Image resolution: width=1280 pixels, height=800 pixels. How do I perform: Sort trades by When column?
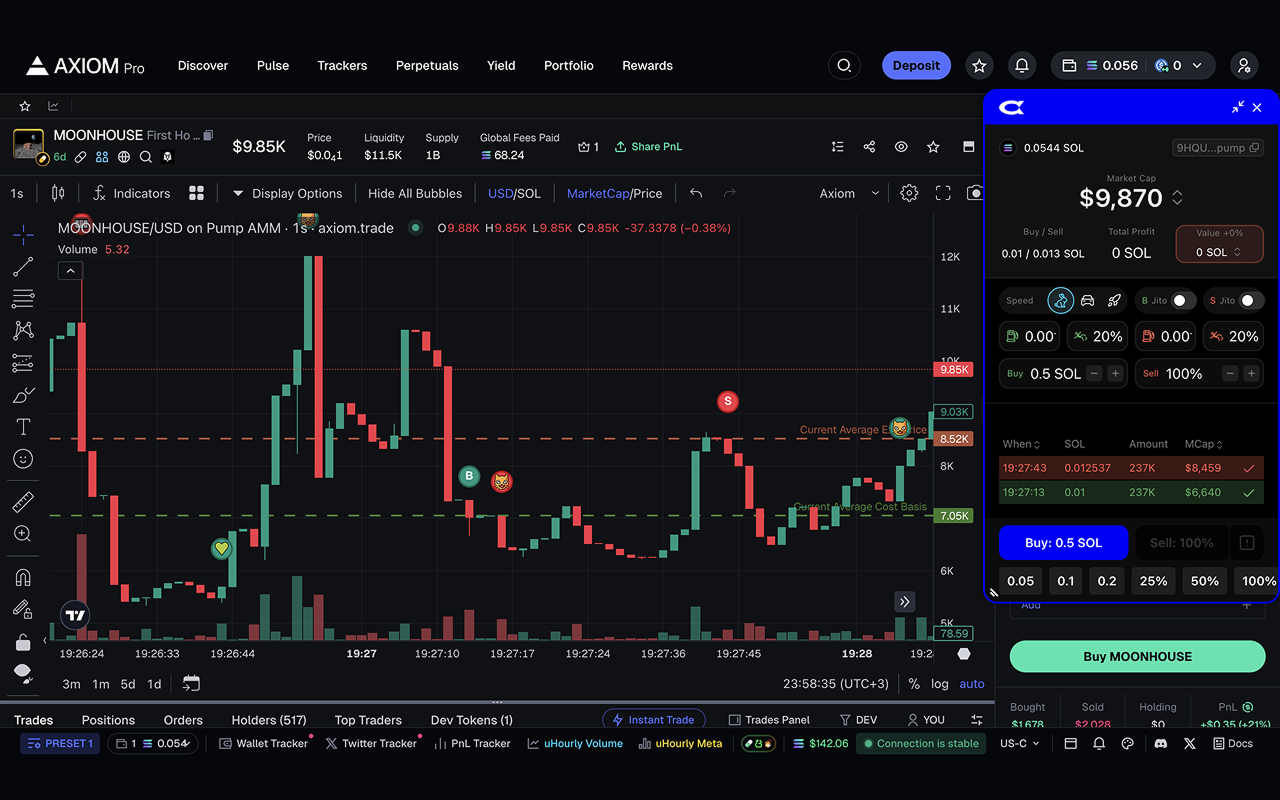point(1021,444)
